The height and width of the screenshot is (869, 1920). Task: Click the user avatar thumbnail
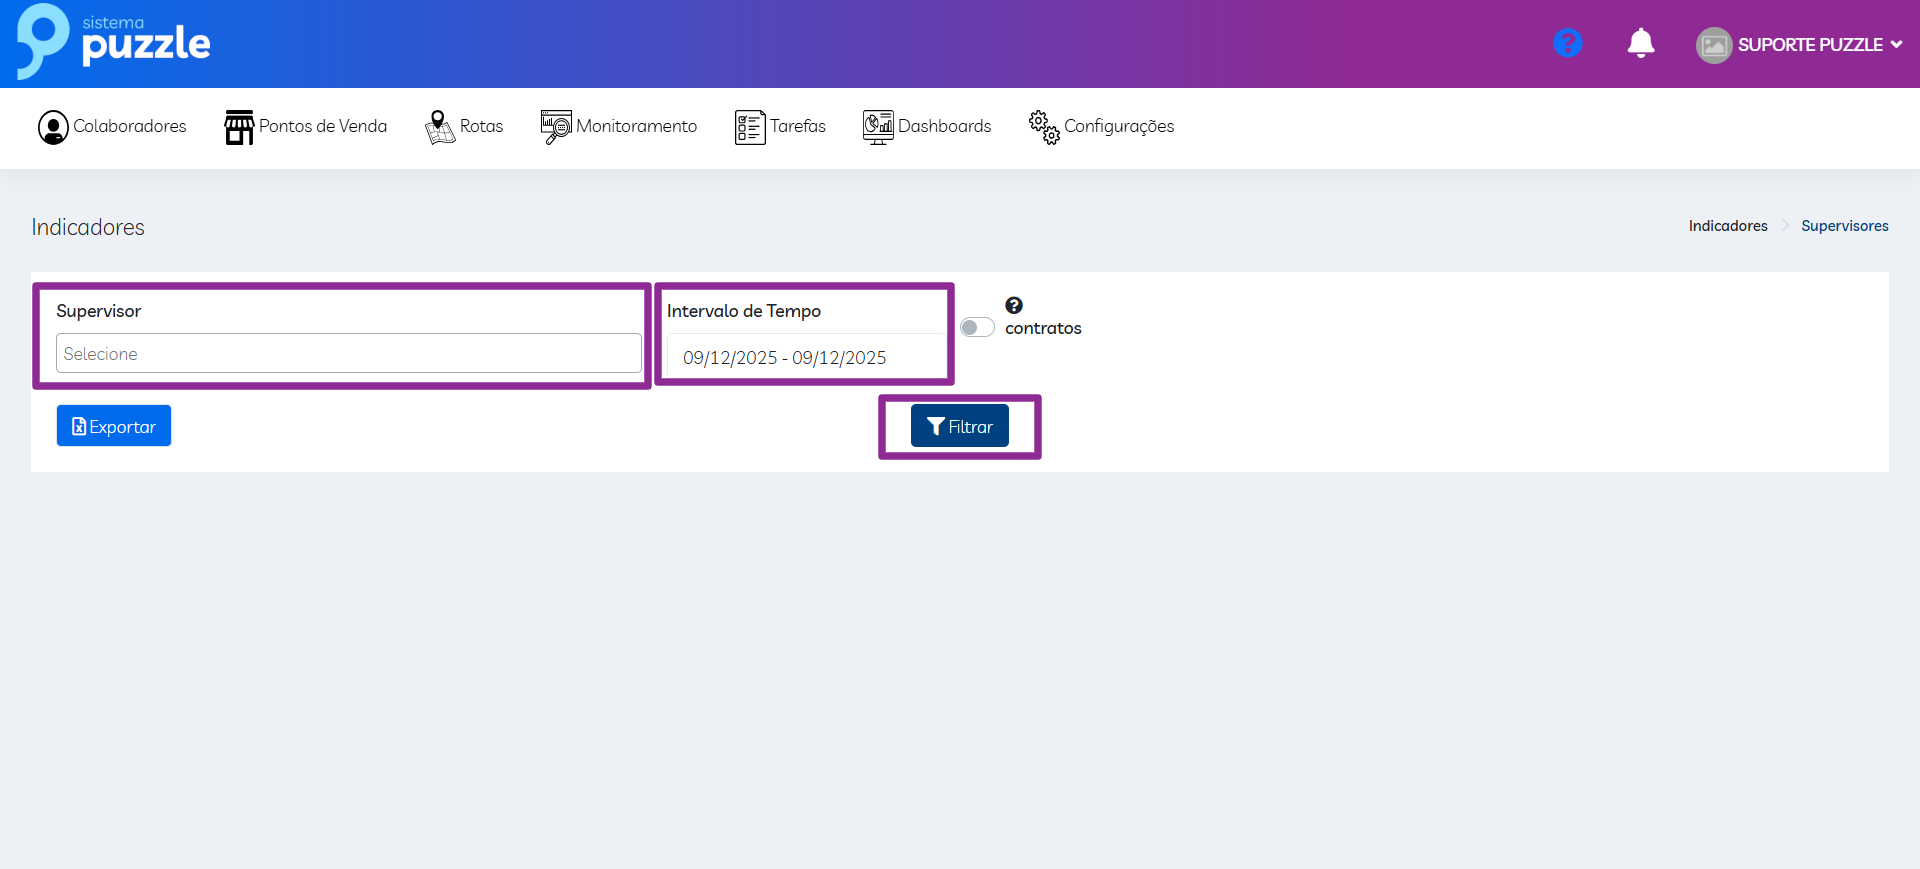click(1713, 45)
